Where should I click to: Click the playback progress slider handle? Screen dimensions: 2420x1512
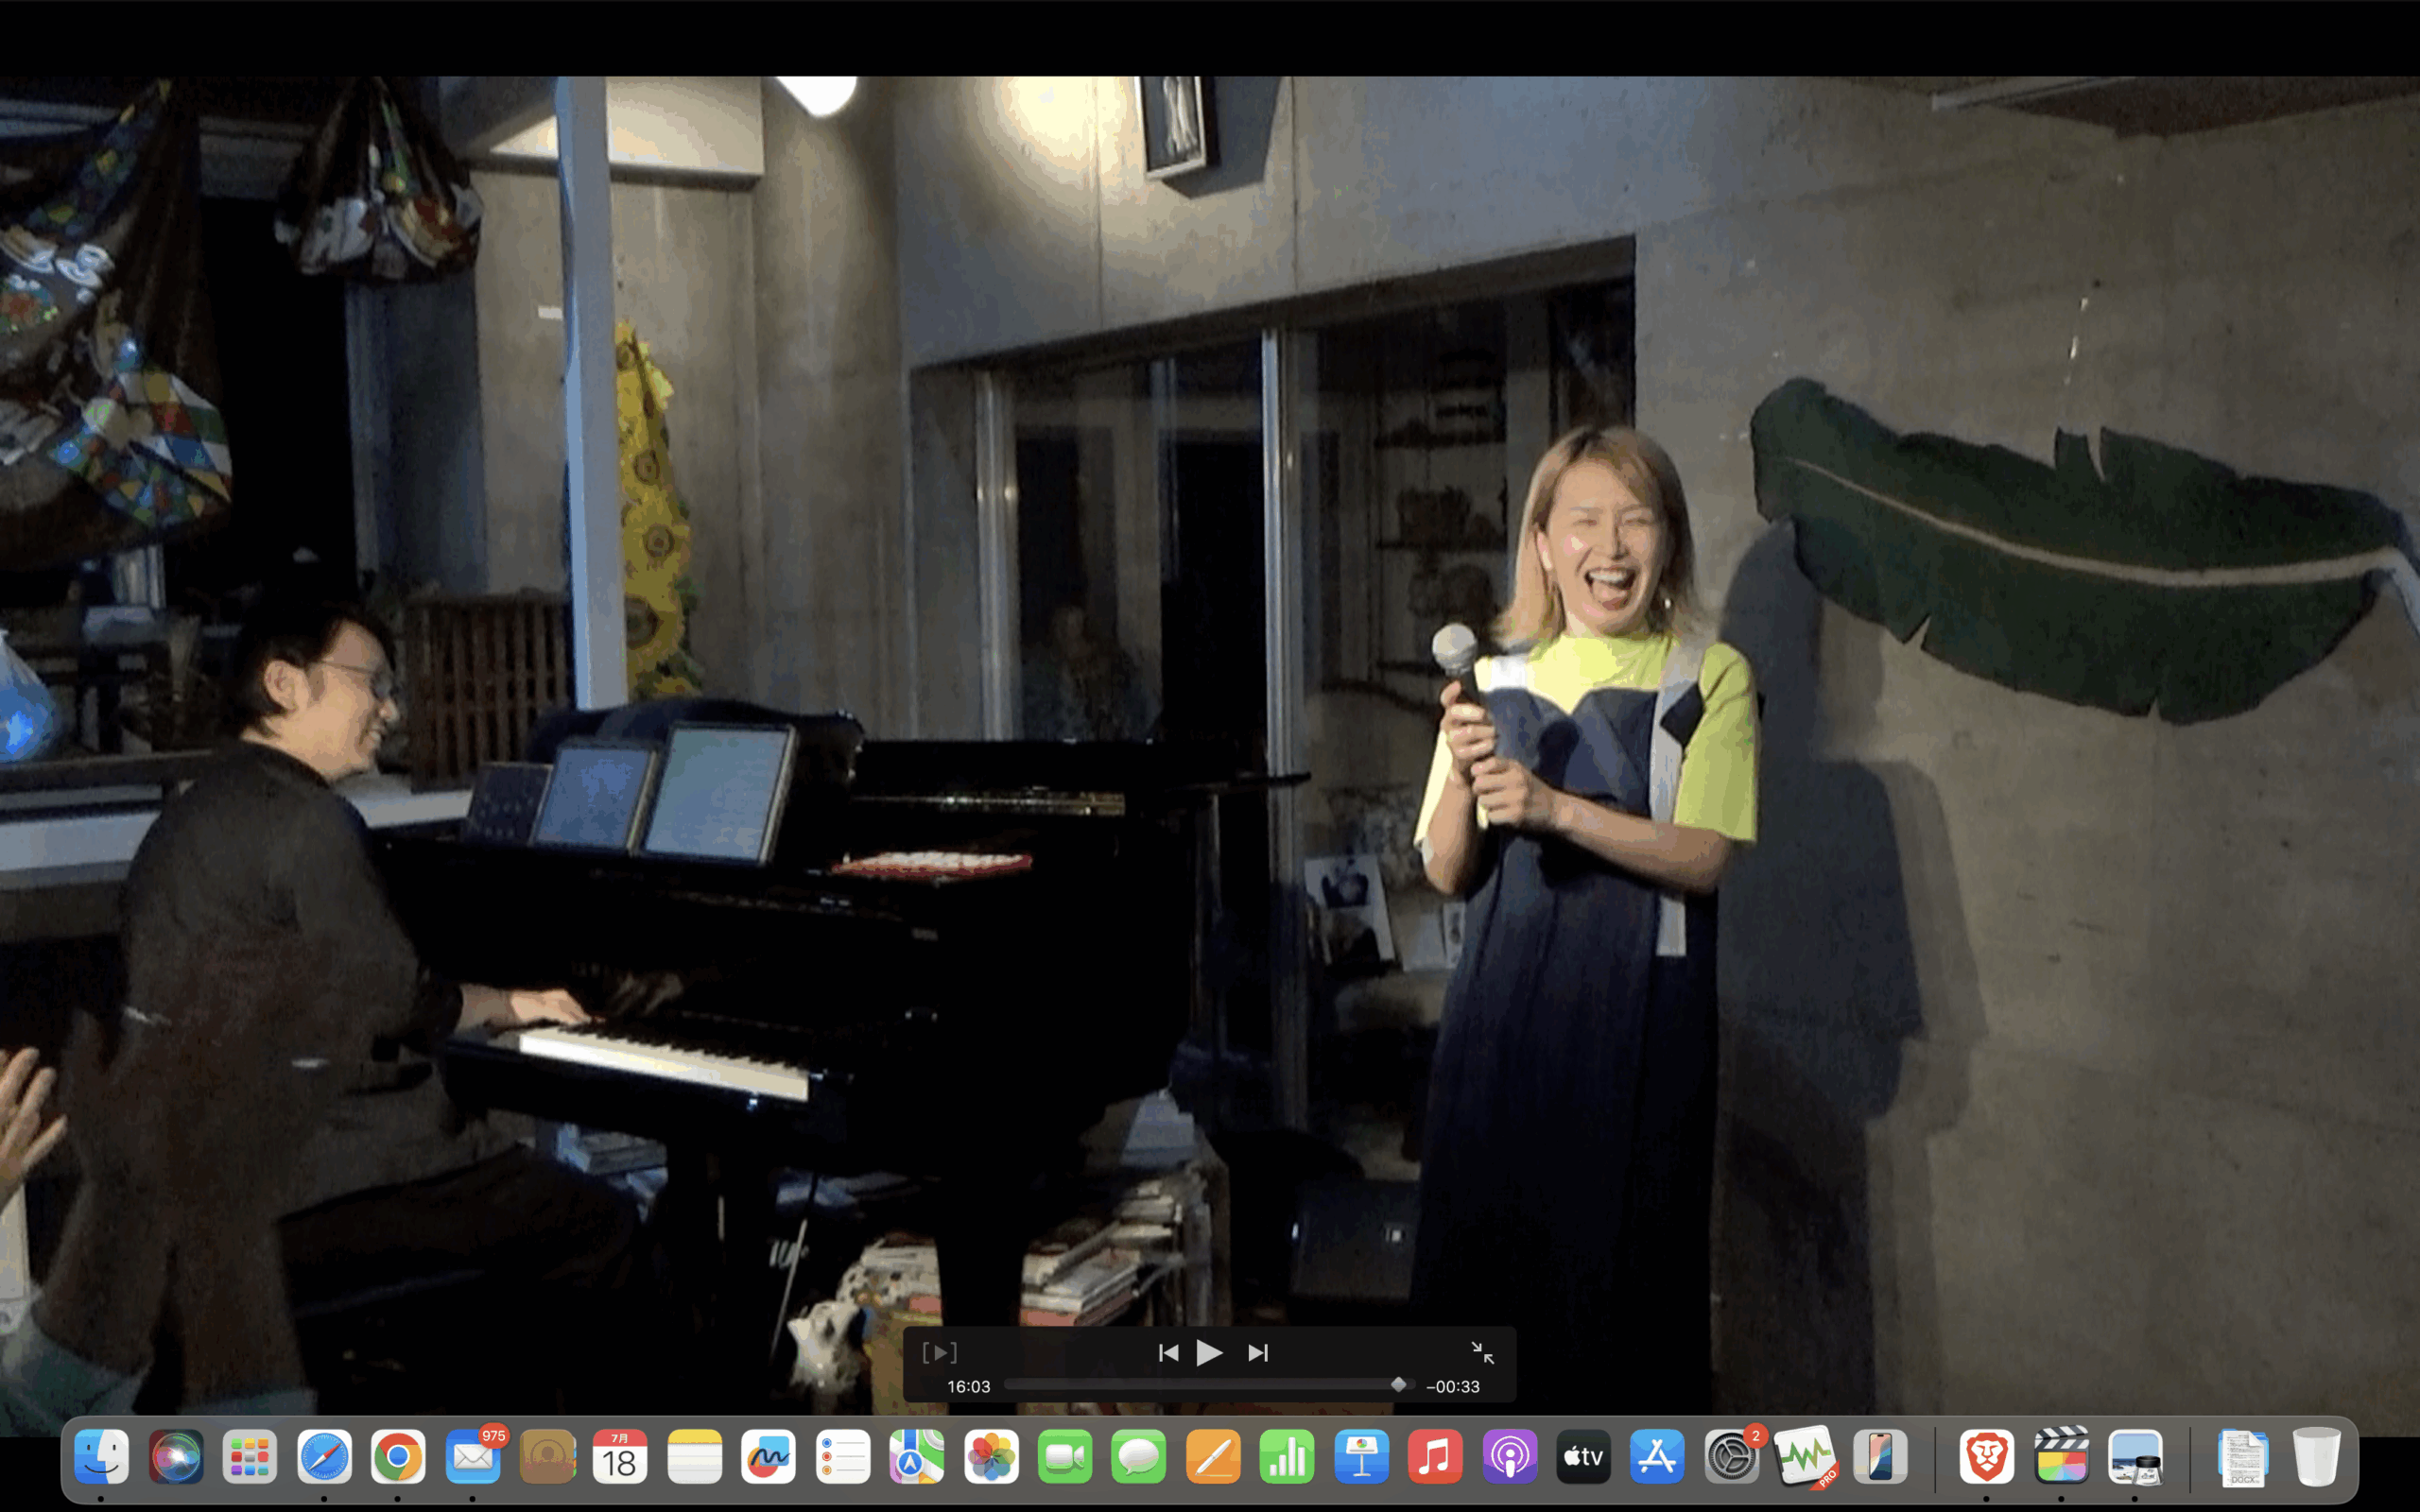[x=1398, y=1385]
